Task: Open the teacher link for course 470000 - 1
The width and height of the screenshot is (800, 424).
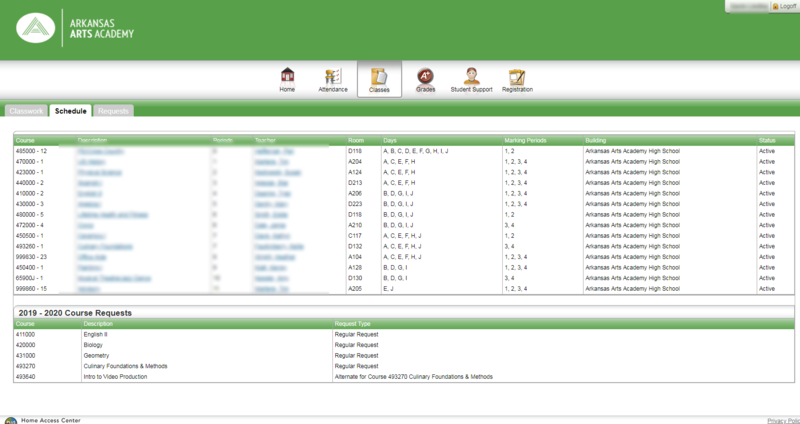Action: click(x=267, y=160)
